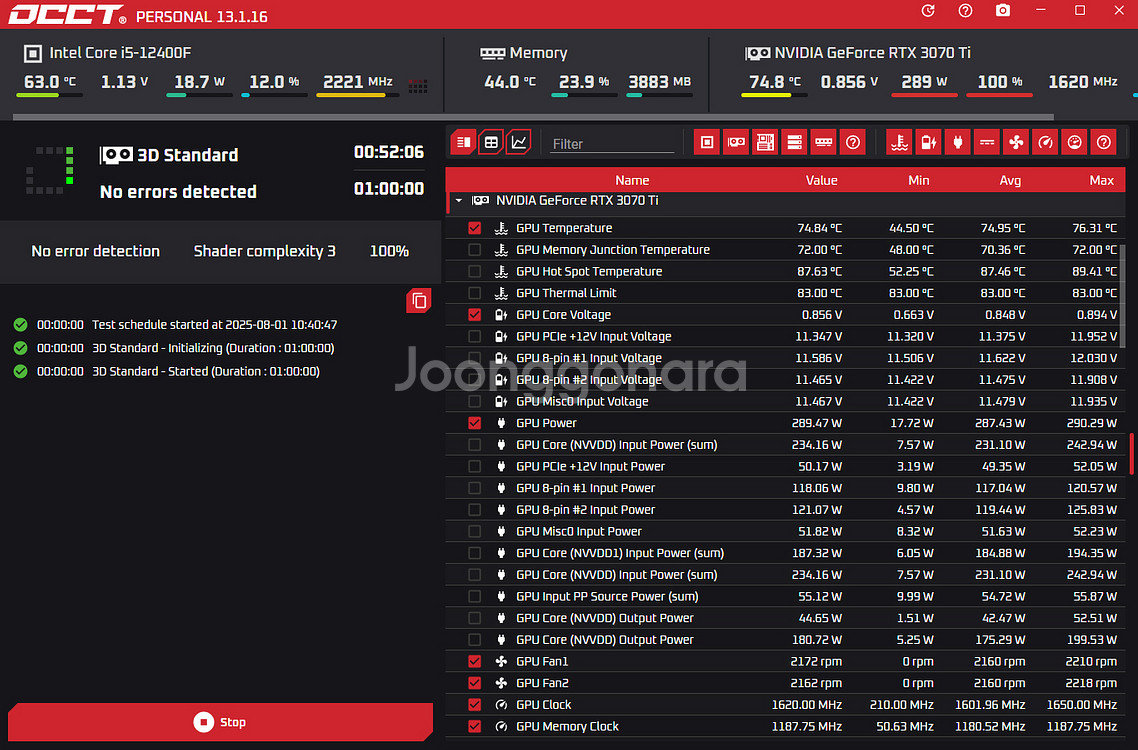Take a screenshot with camera icon
Screen dimensions: 1138x750
[1002, 11]
